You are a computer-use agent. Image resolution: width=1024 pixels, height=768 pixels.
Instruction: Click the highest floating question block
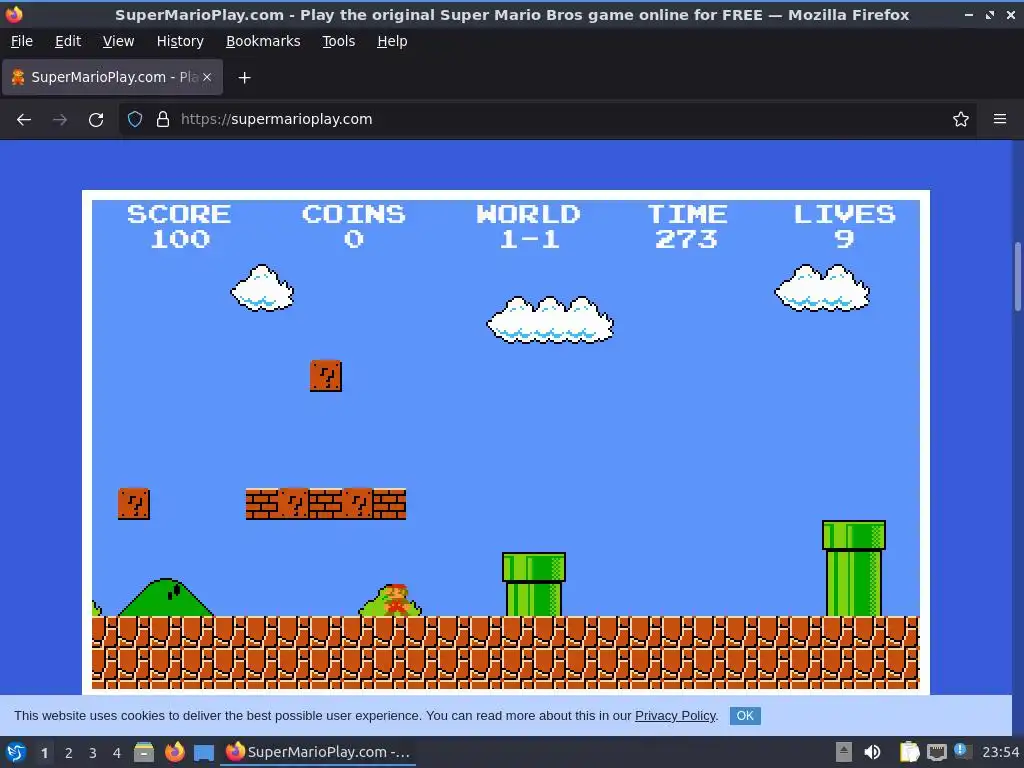coord(326,376)
